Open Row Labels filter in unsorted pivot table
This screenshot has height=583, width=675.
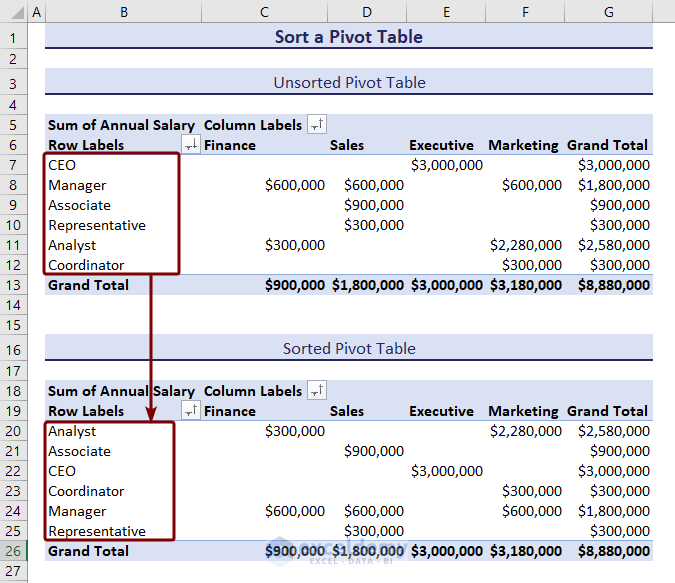(x=190, y=145)
